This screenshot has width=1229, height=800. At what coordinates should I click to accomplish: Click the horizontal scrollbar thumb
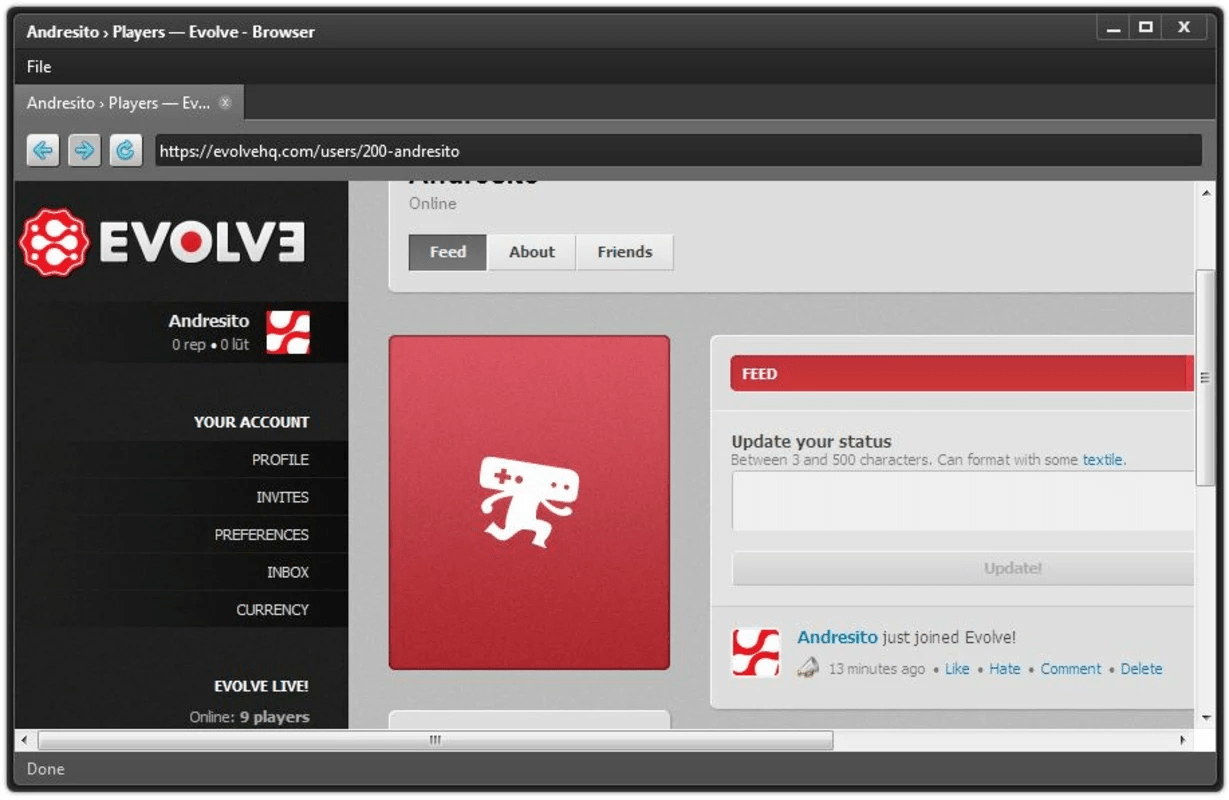click(x=435, y=740)
